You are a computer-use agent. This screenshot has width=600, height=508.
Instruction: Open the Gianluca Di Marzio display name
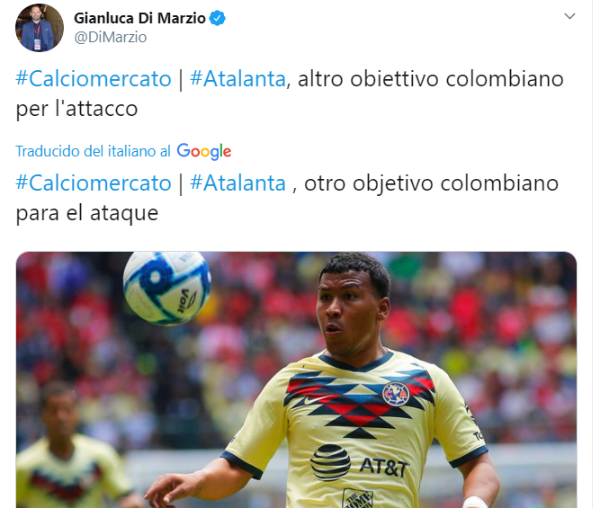(x=140, y=18)
